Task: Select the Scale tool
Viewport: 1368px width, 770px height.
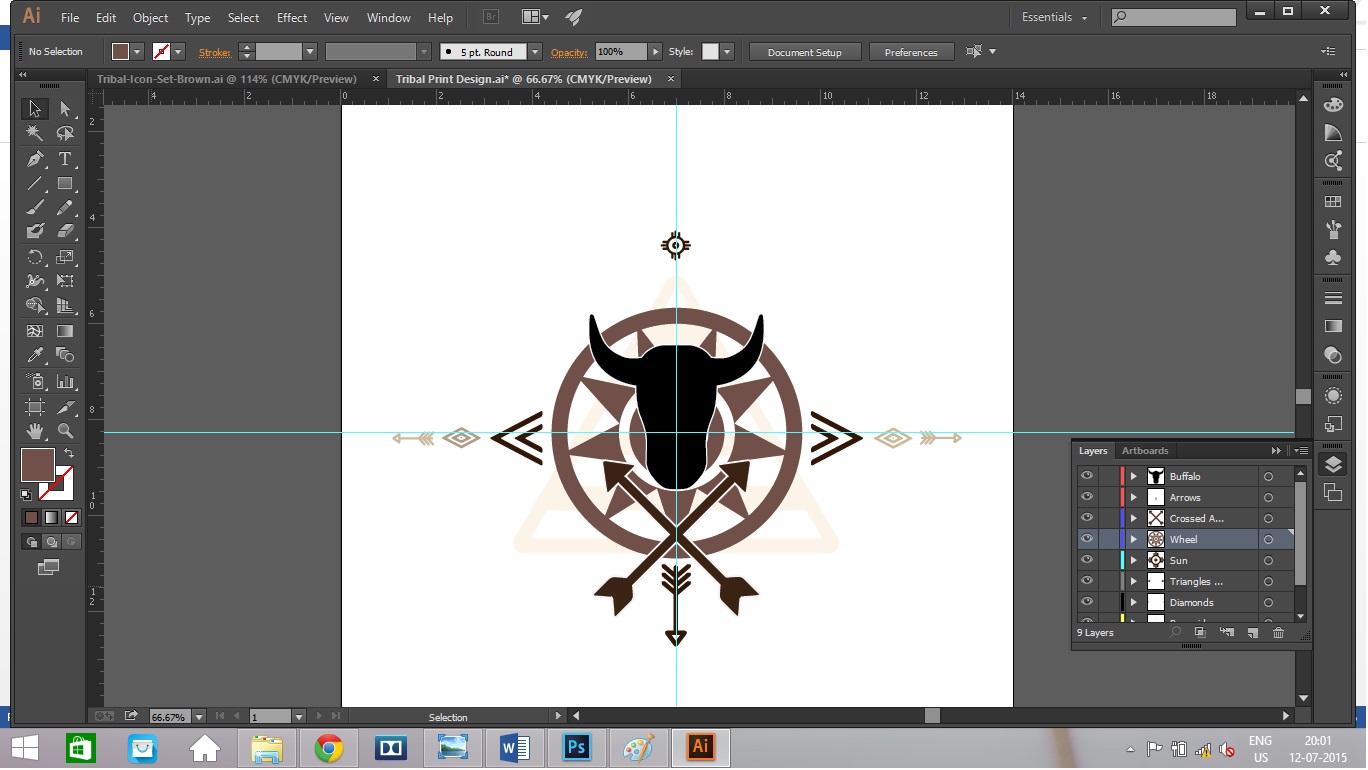Action: click(65, 257)
